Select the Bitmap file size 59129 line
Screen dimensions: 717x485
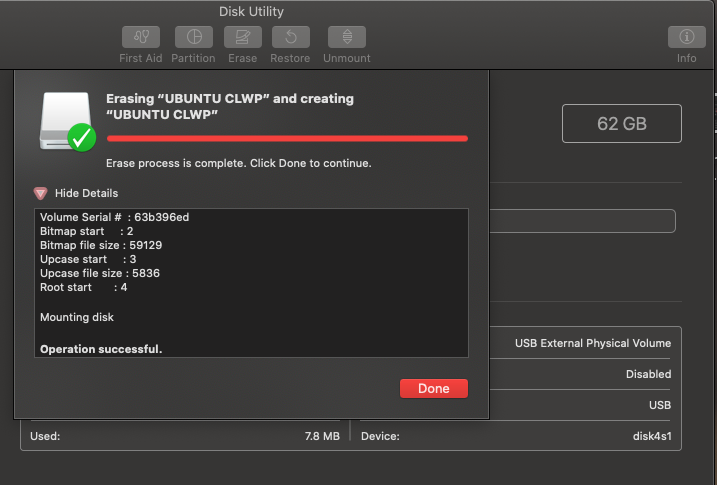pos(101,245)
